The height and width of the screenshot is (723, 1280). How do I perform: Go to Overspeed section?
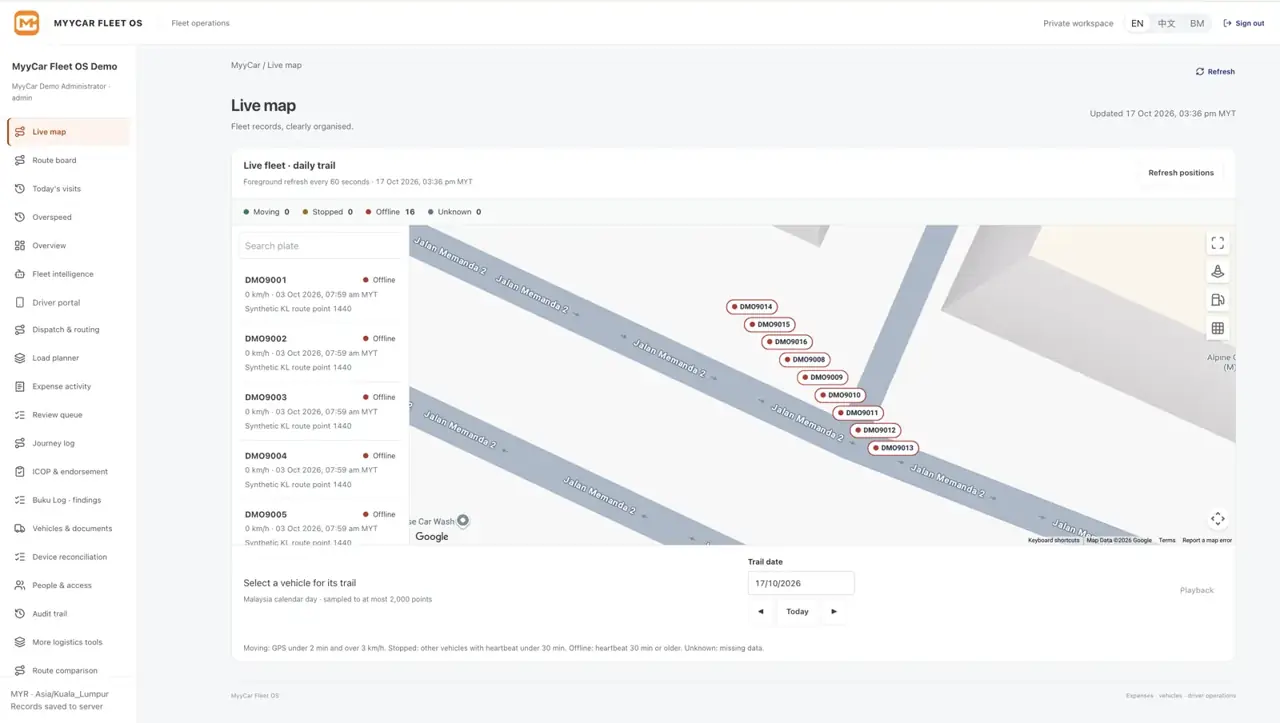pos(68,217)
